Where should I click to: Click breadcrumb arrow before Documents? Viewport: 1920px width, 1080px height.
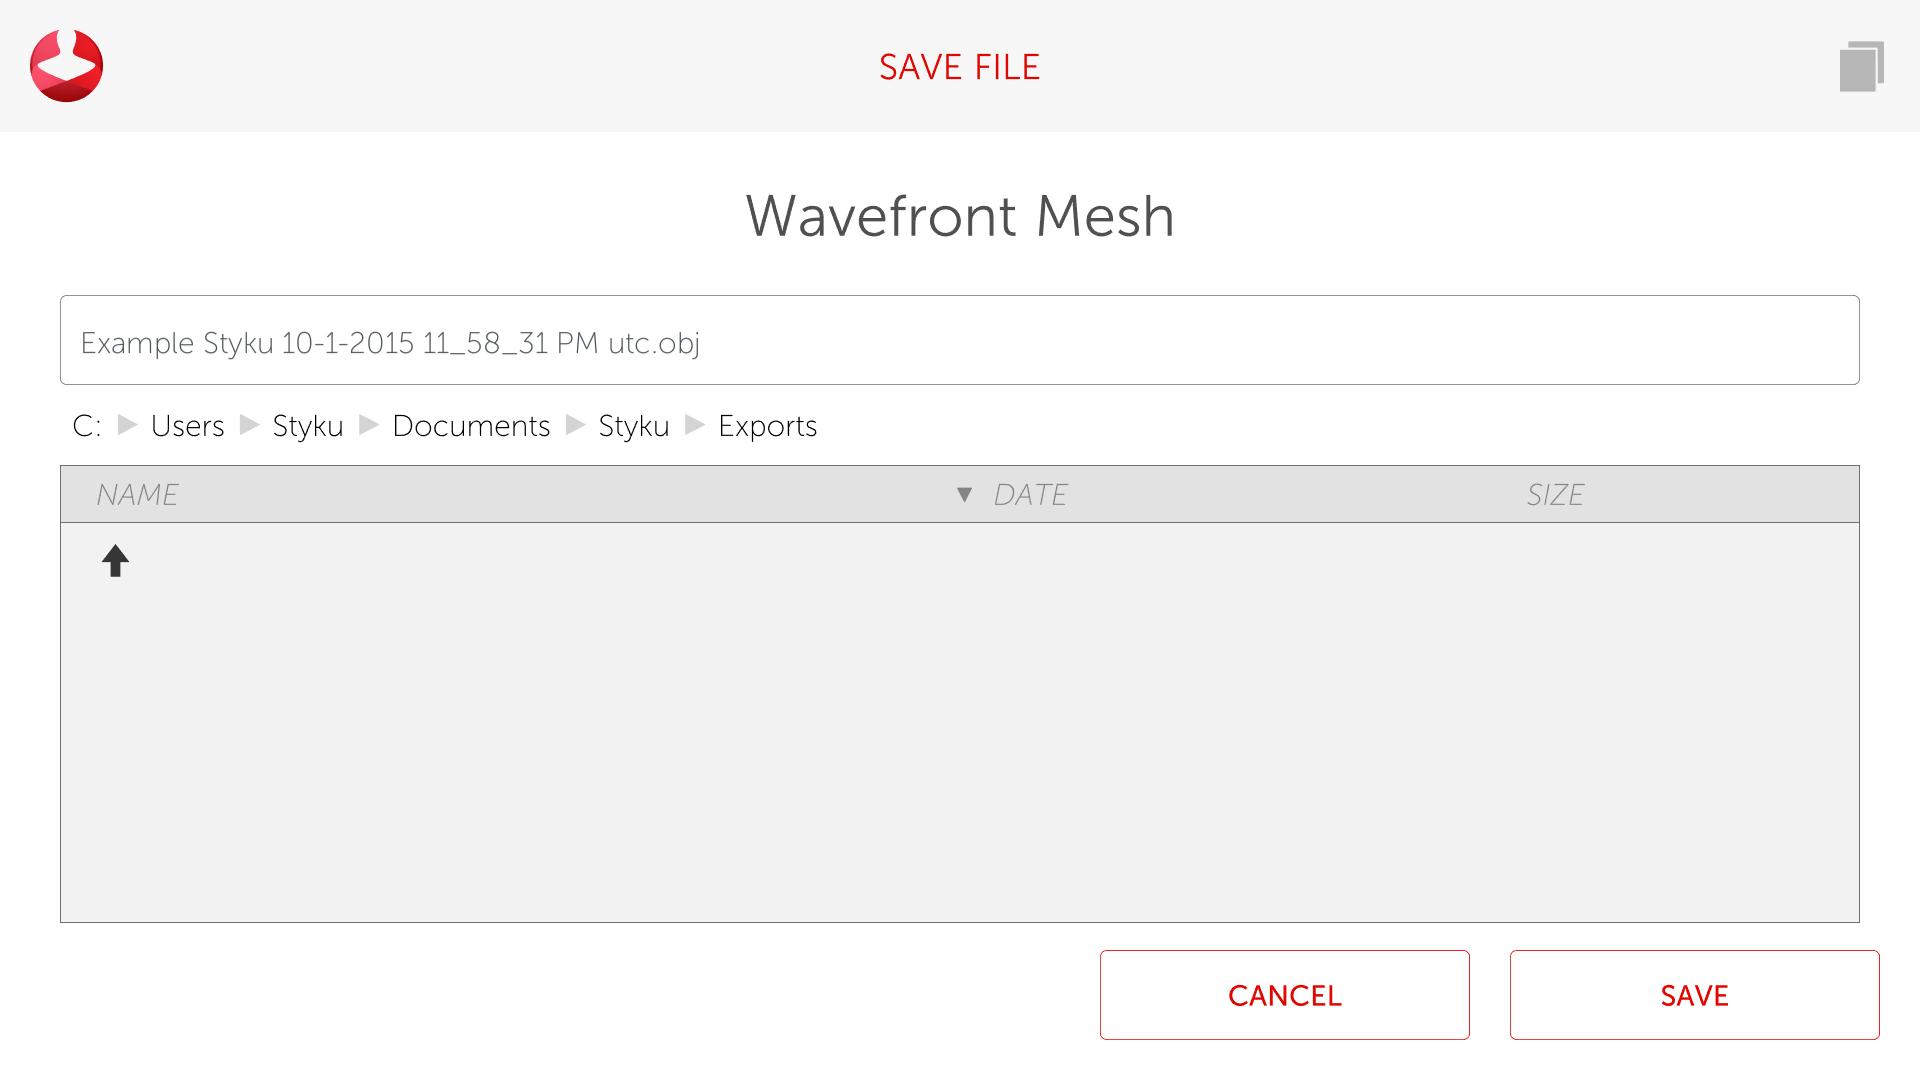[368, 425]
